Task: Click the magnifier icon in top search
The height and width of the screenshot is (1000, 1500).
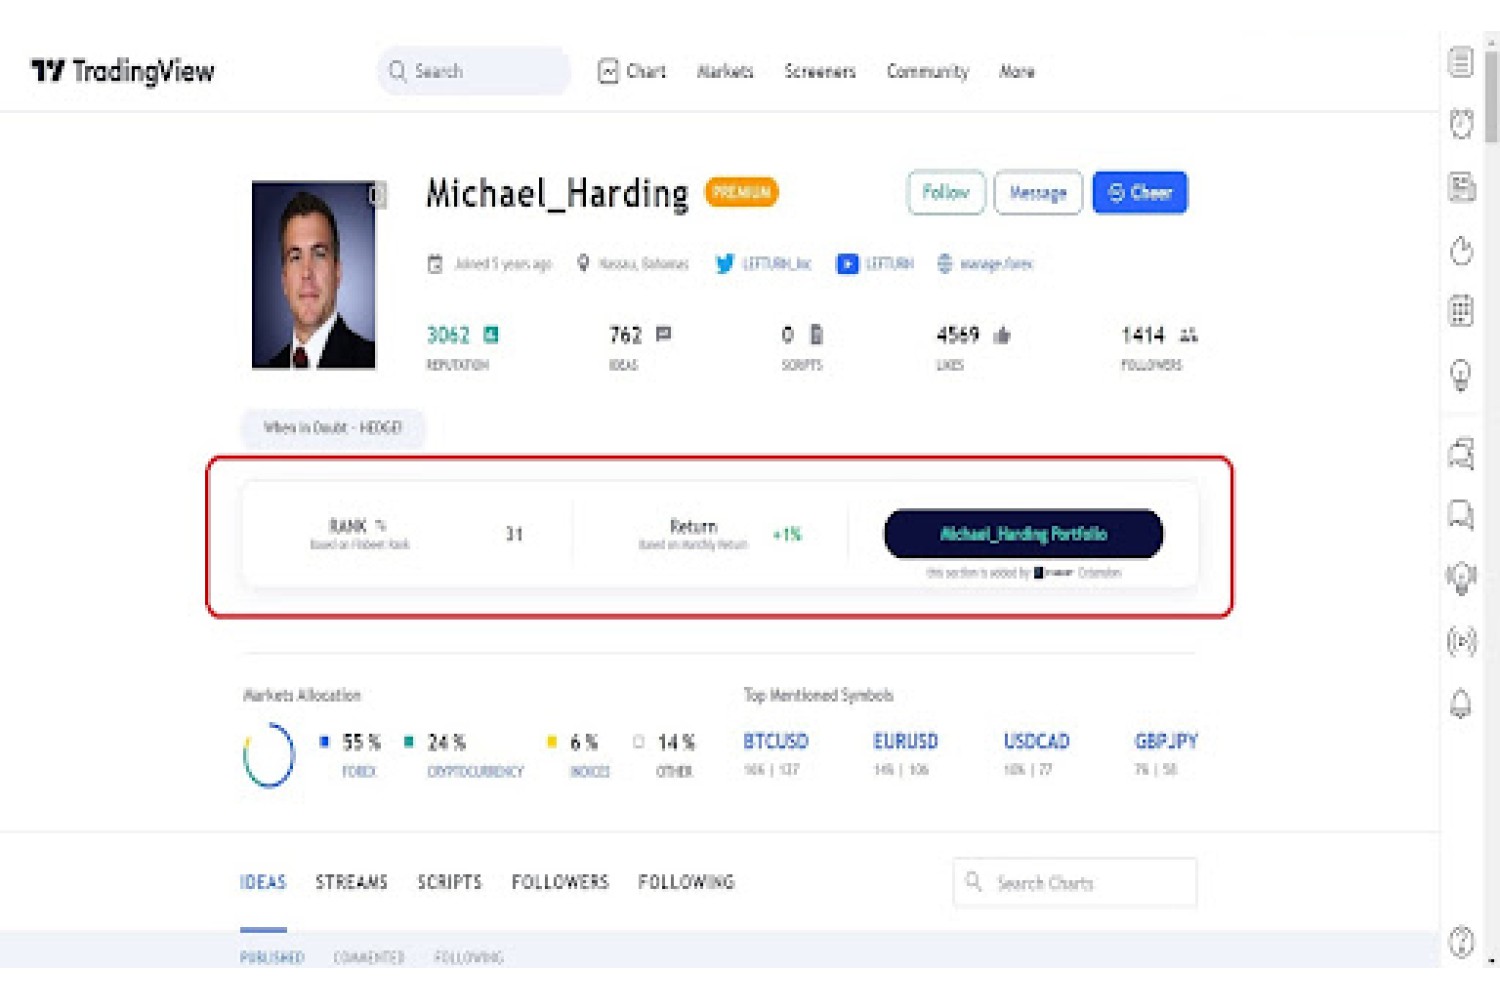Action: tap(397, 71)
